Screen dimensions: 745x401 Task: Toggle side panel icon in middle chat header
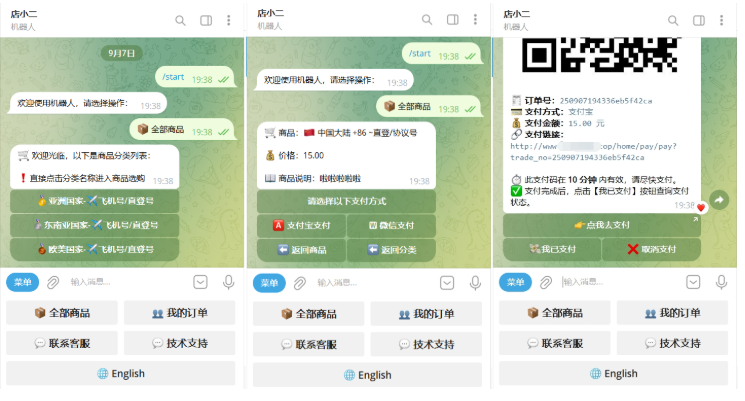(x=452, y=19)
